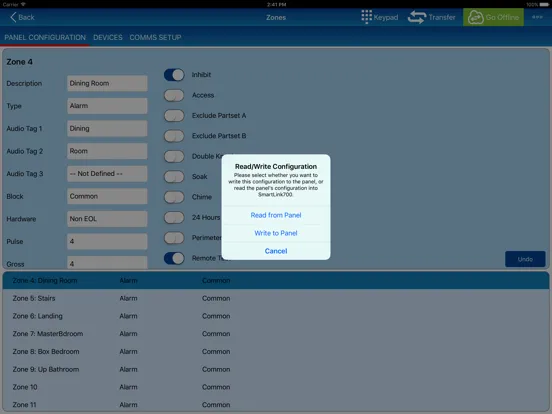Open Audio Tag 1 dropdown showing Dining
Viewport: 552px width, 414px height.
[107, 128]
